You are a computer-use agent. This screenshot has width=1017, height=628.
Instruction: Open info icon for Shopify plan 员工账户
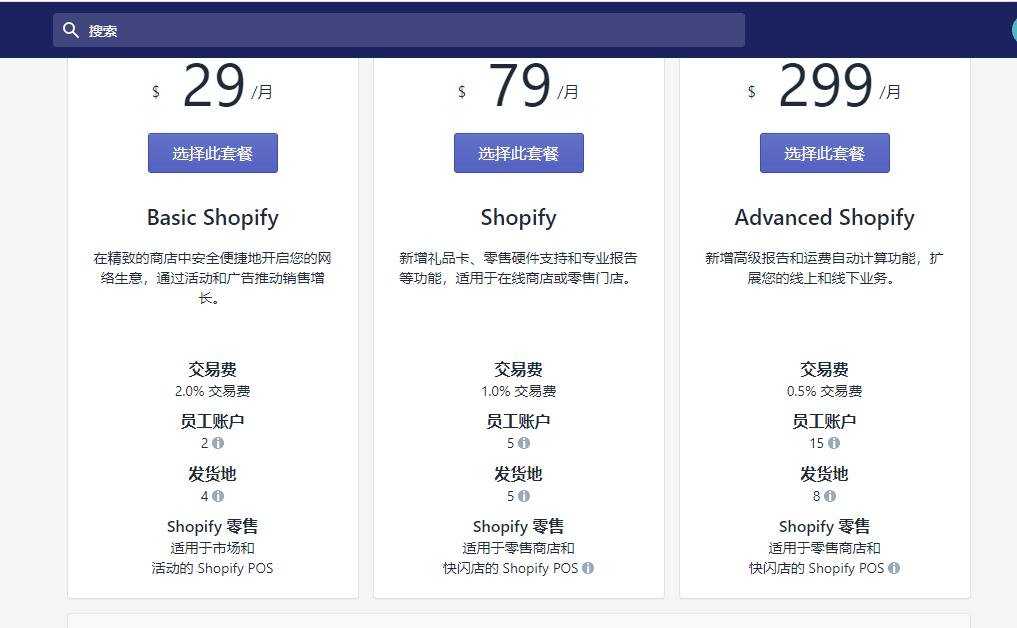pos(524,443)
